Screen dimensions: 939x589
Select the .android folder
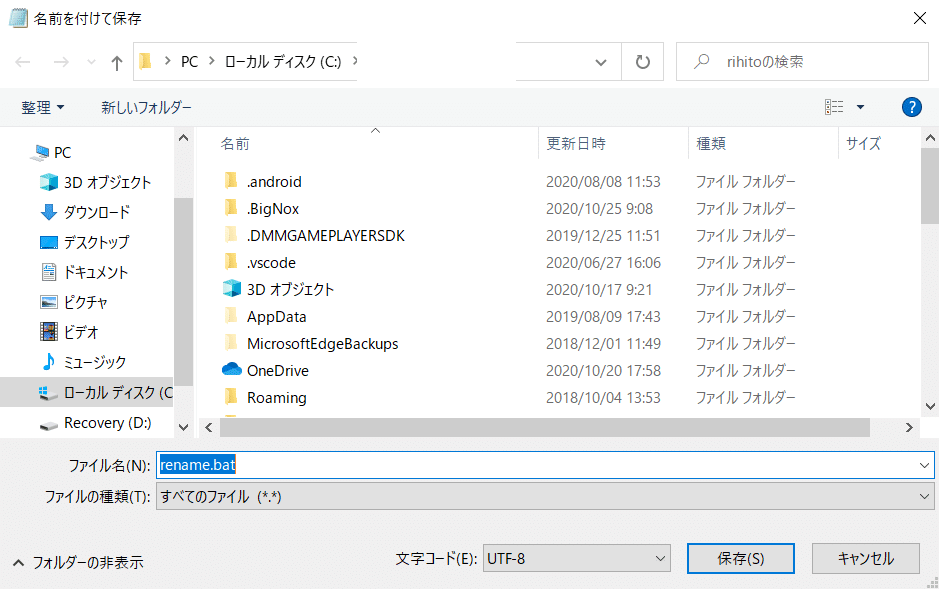tap(274, 182)
